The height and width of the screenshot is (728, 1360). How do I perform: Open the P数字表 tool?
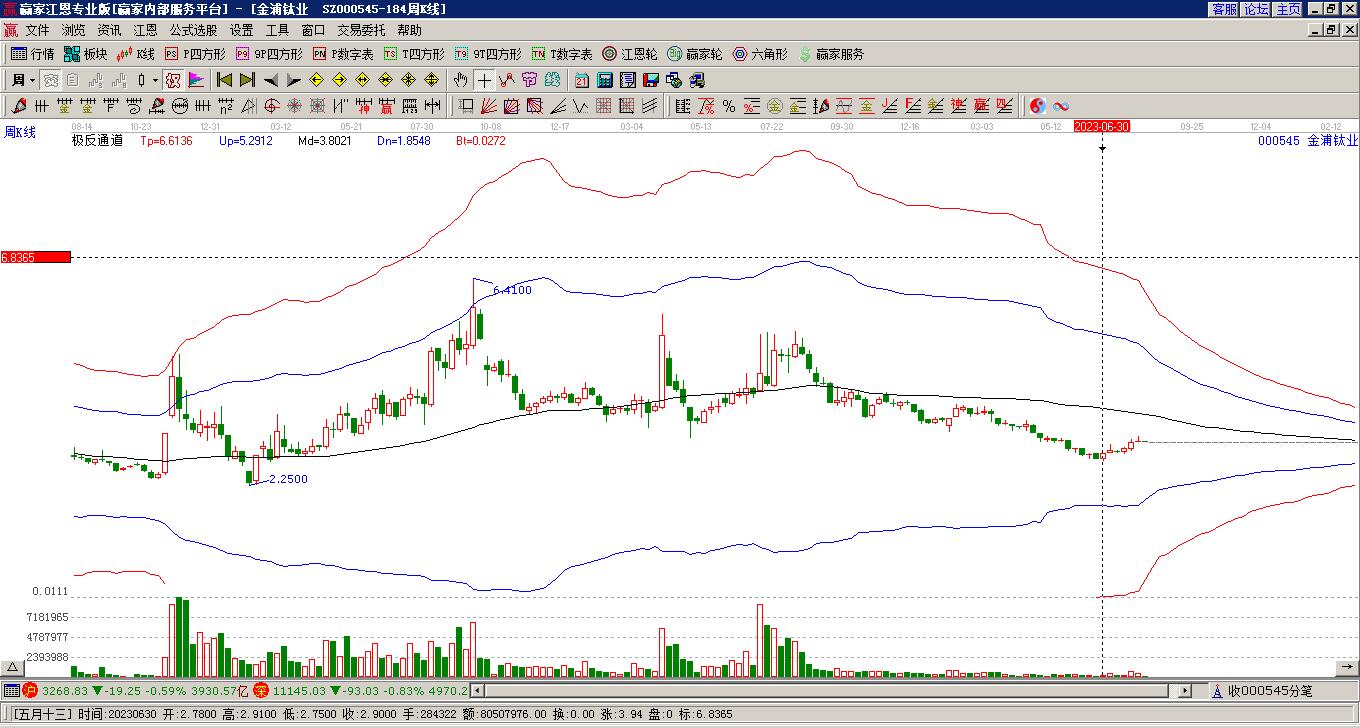343,54
